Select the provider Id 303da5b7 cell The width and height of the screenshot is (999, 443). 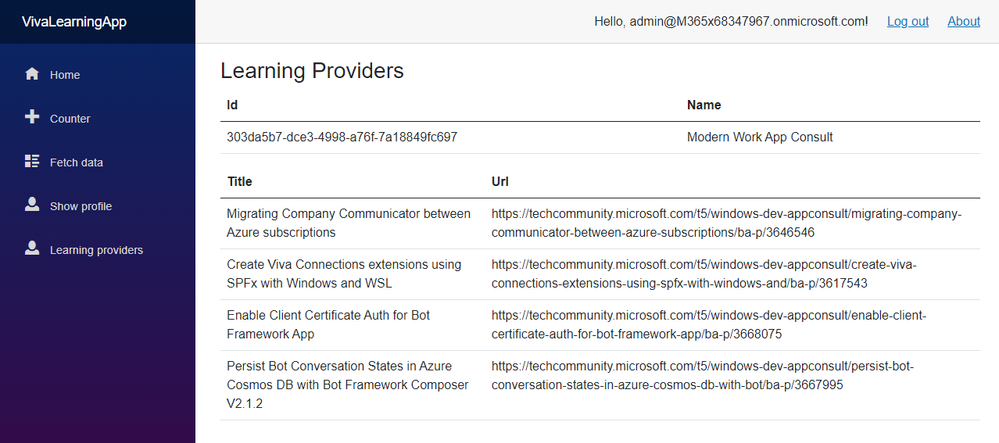(341, 137)
